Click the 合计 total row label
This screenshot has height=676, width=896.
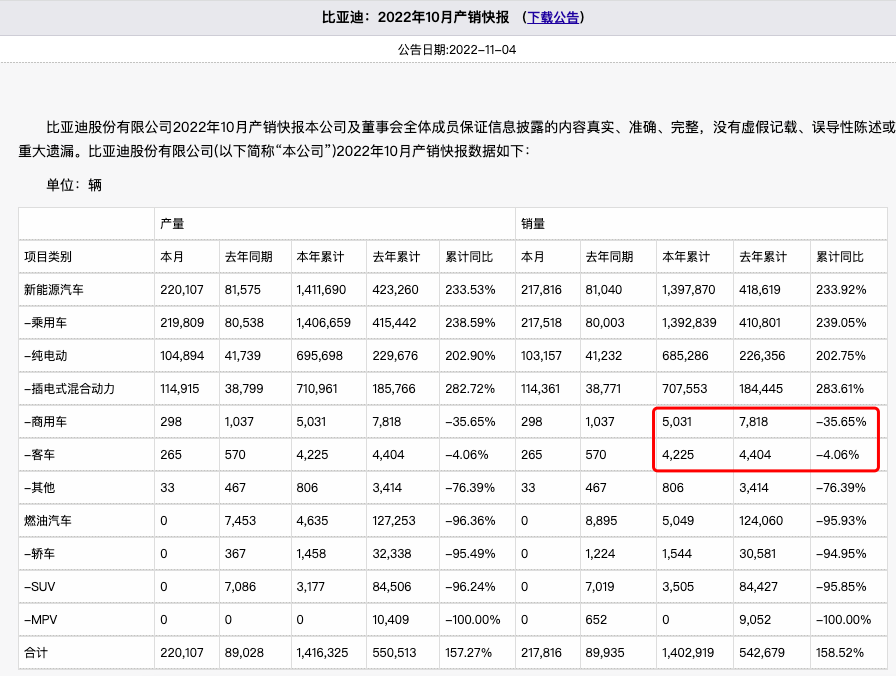[x=36, y=653]
